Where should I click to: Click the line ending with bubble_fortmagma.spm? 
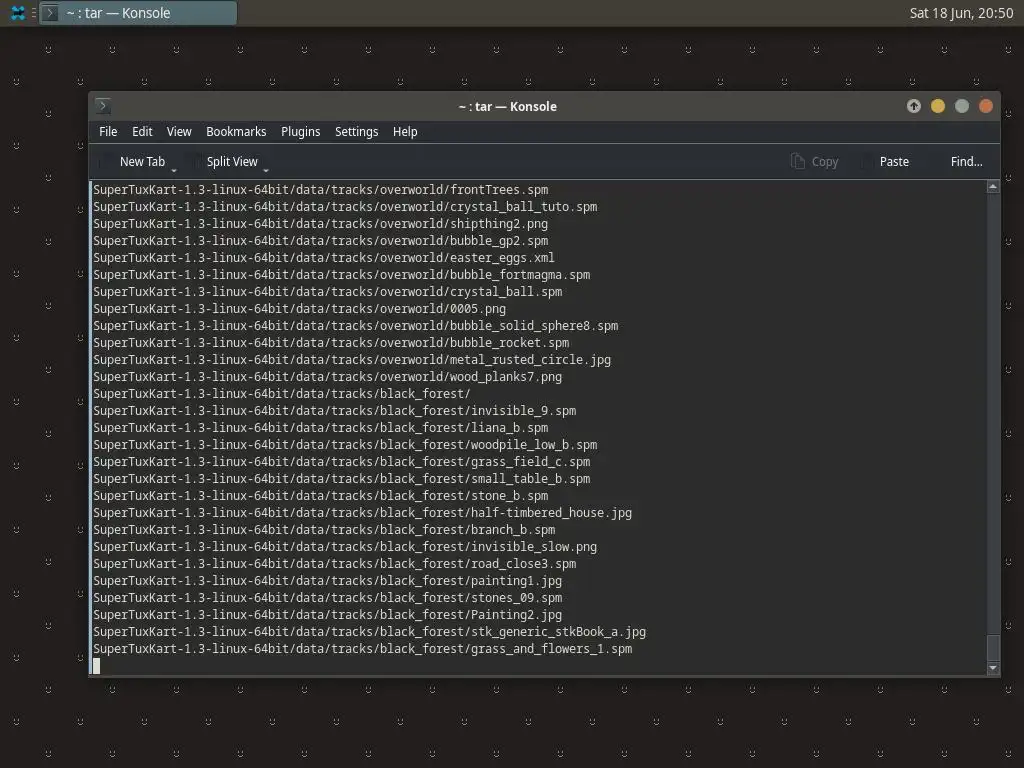tap(342, 275)
